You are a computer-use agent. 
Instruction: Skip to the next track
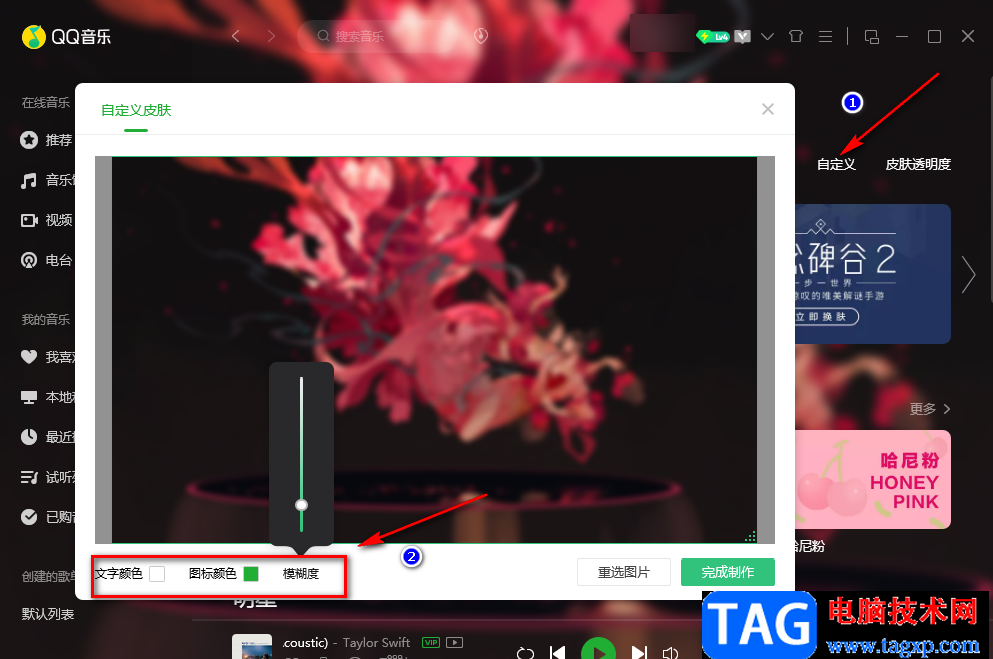[639, 652]
